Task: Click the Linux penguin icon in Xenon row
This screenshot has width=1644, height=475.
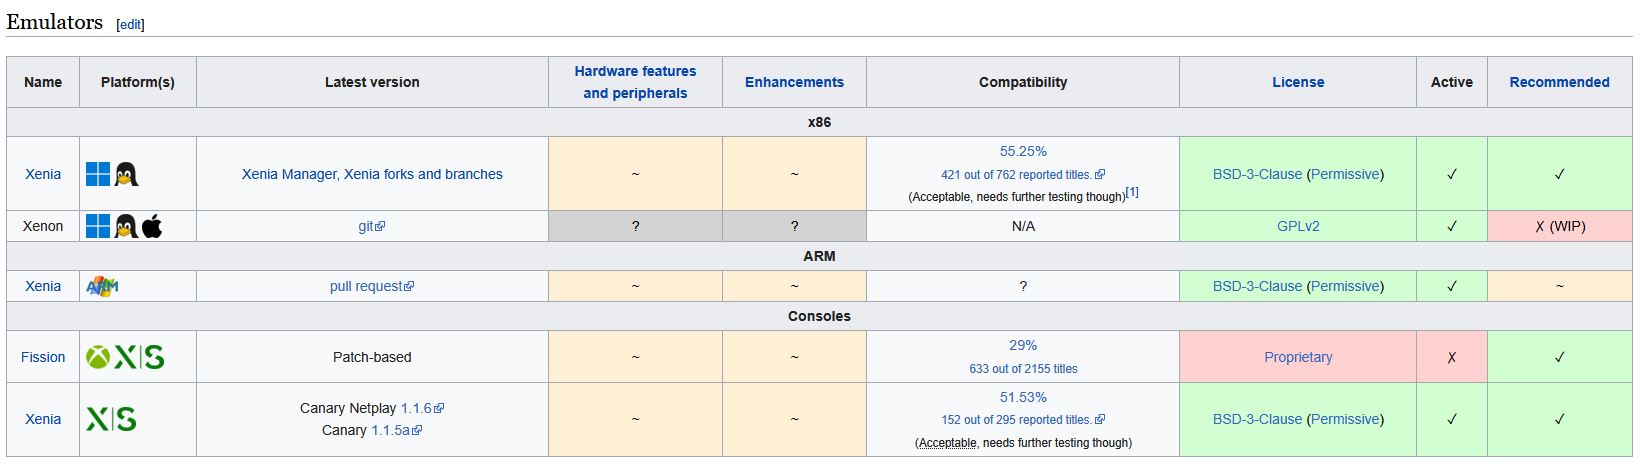Action: click(126, 226)
